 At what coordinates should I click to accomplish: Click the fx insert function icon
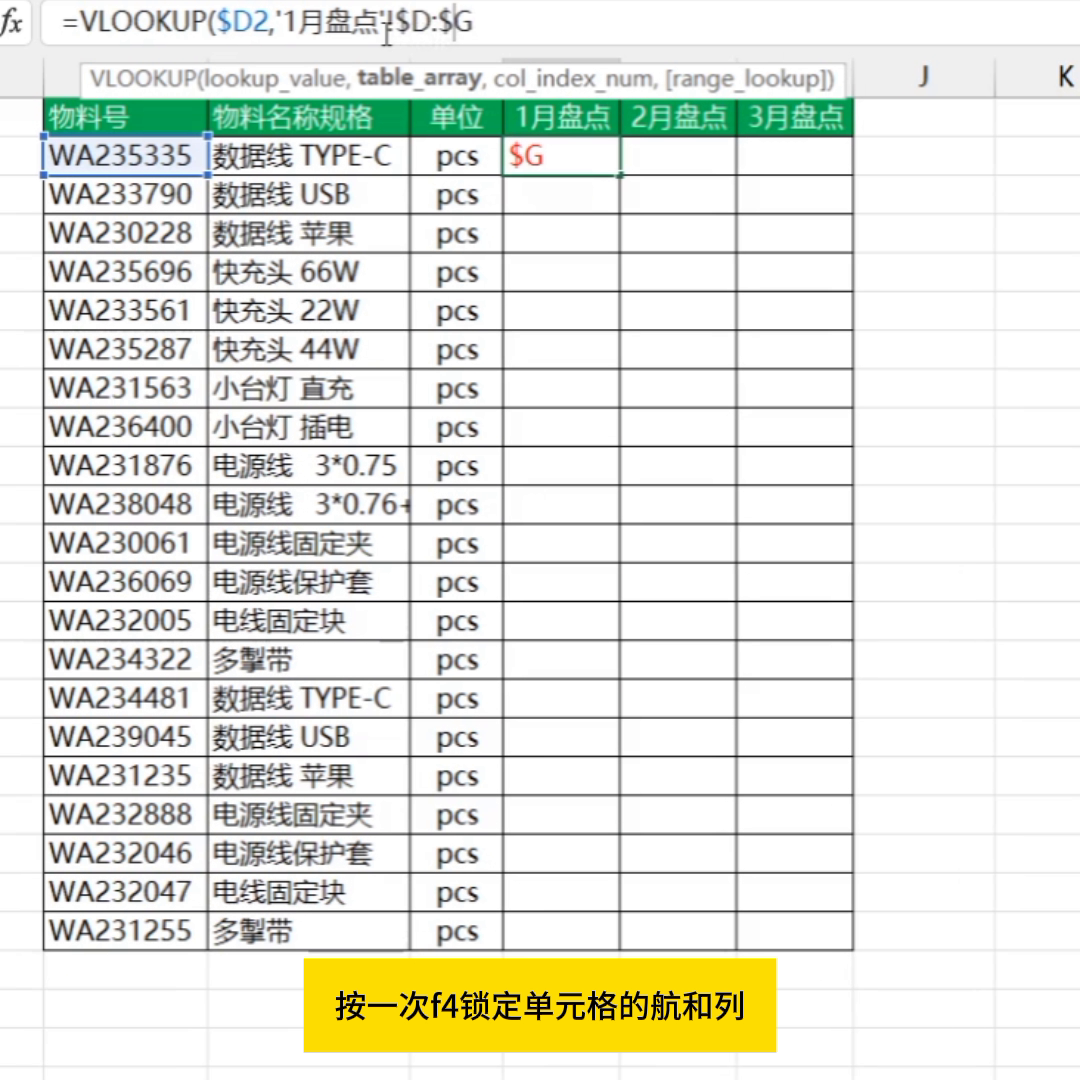tap(12, 22)
